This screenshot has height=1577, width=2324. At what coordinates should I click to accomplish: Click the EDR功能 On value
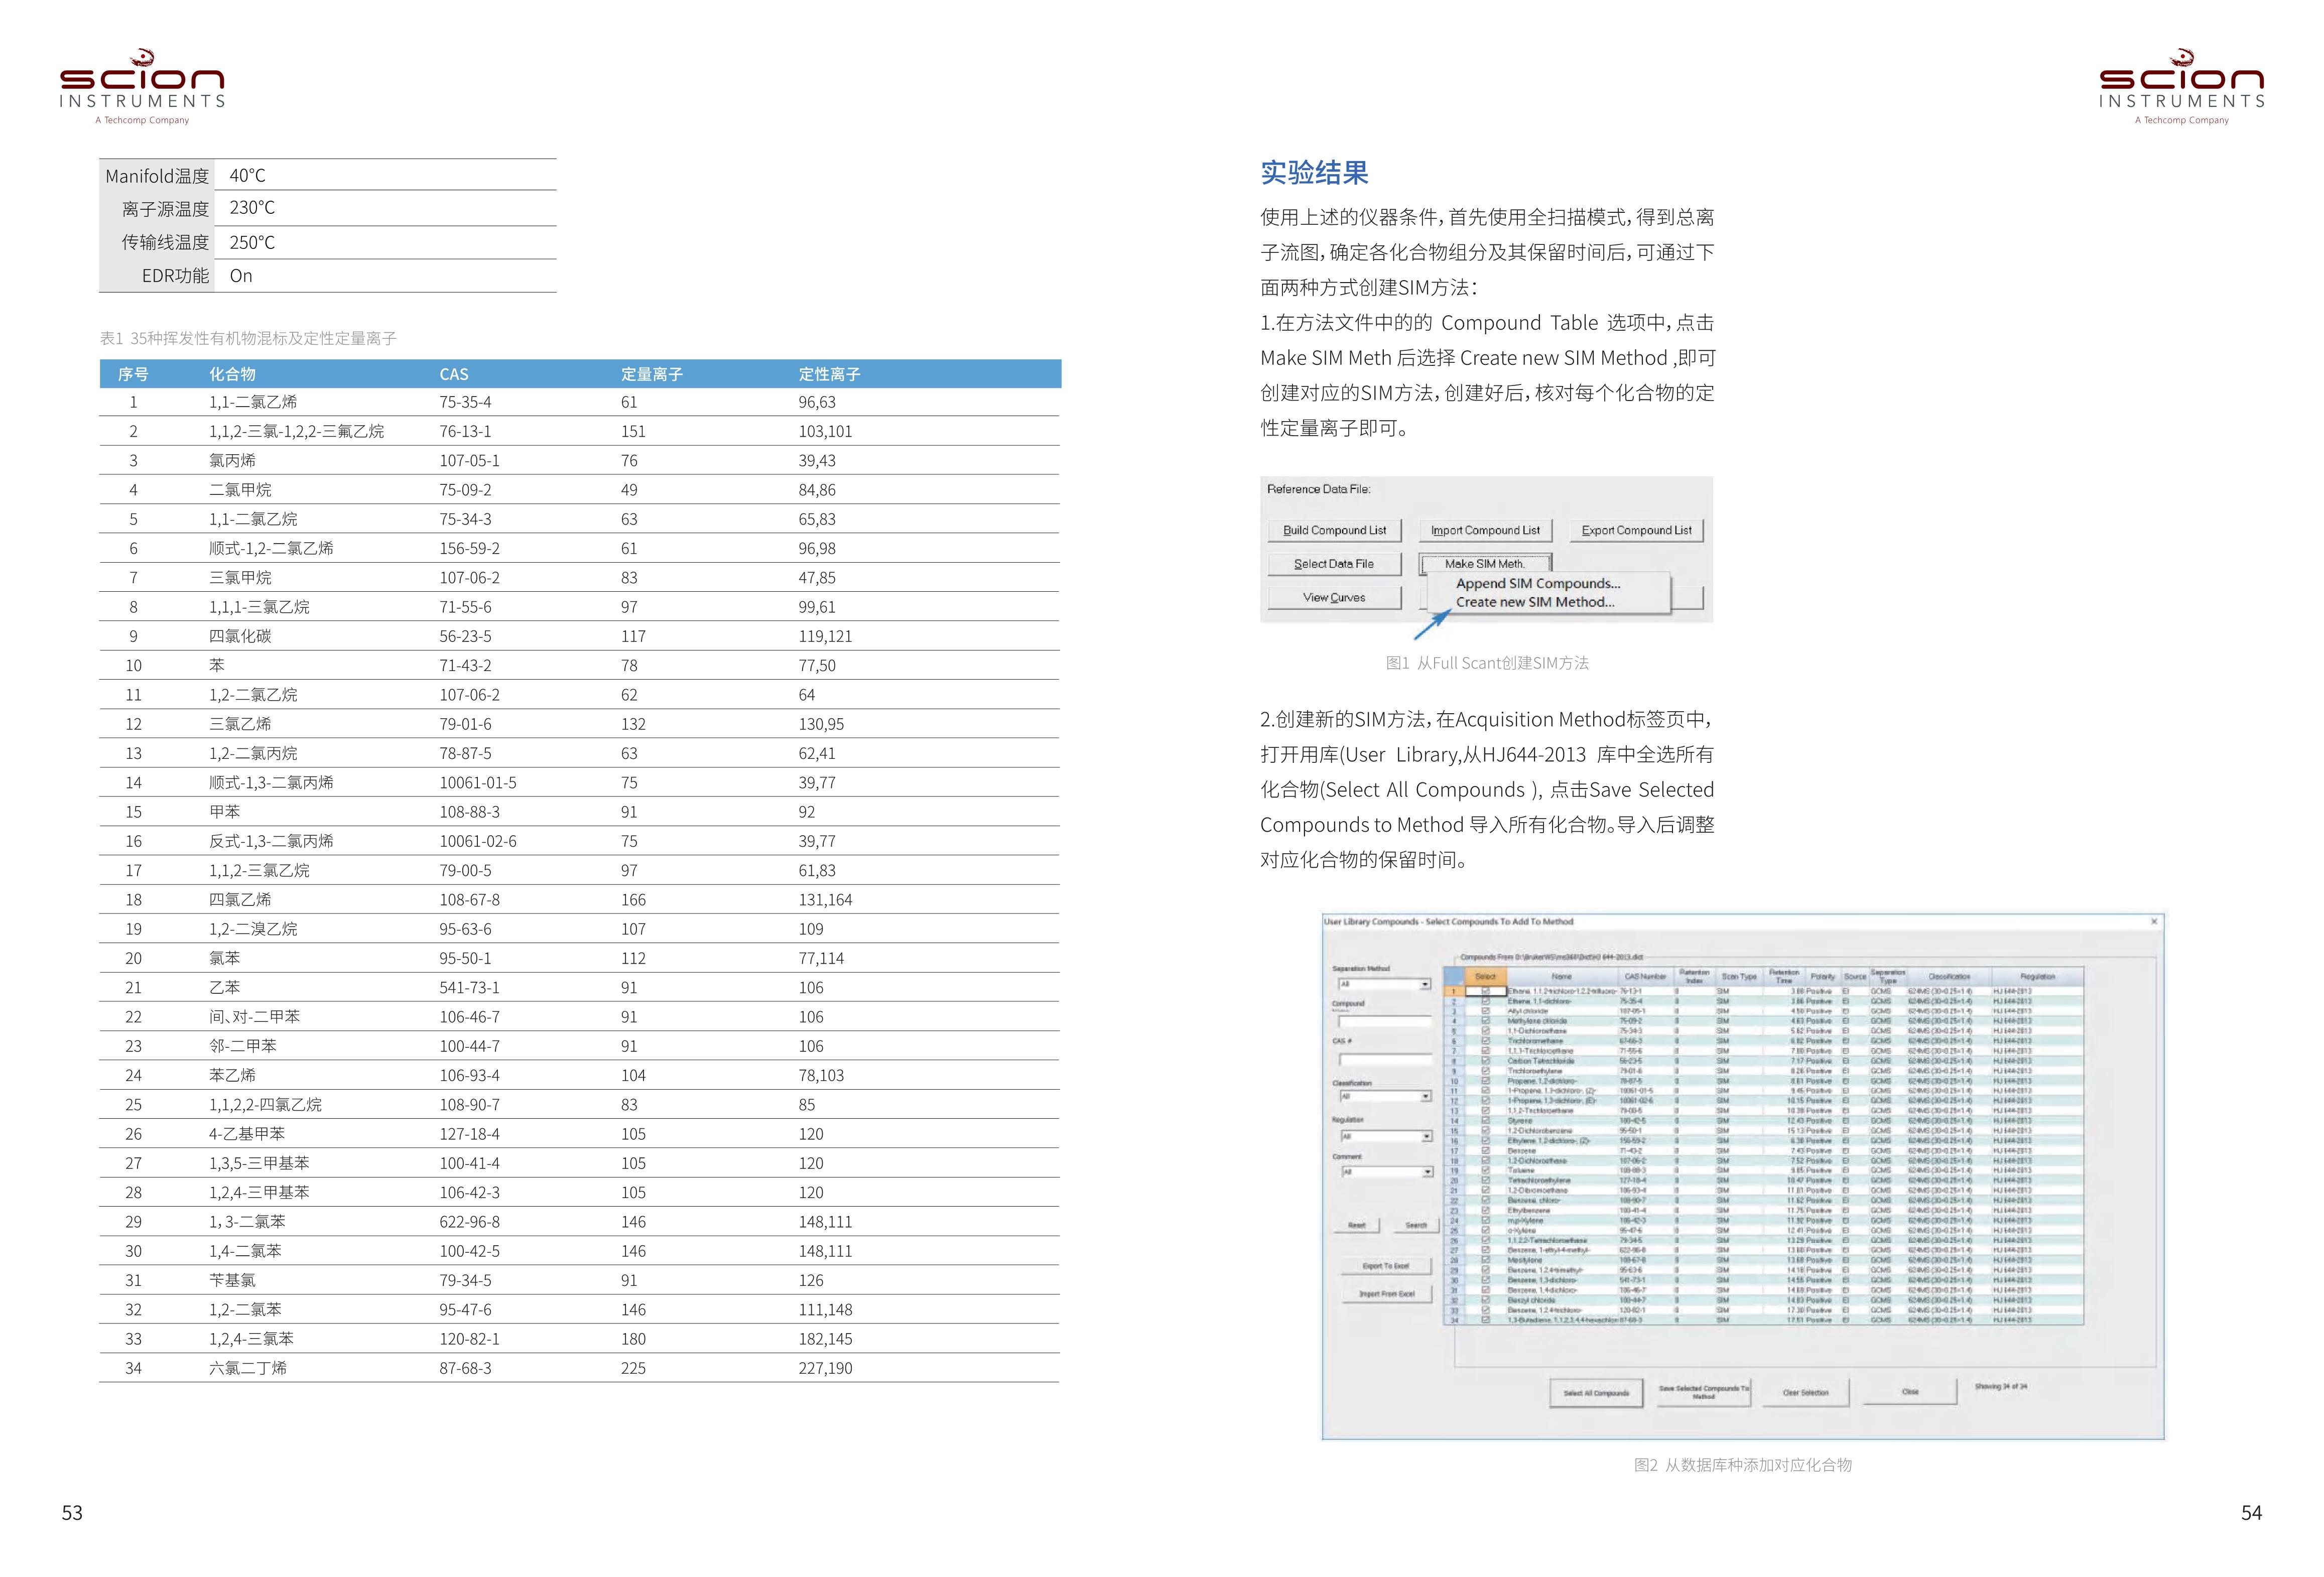coord(241,276)
